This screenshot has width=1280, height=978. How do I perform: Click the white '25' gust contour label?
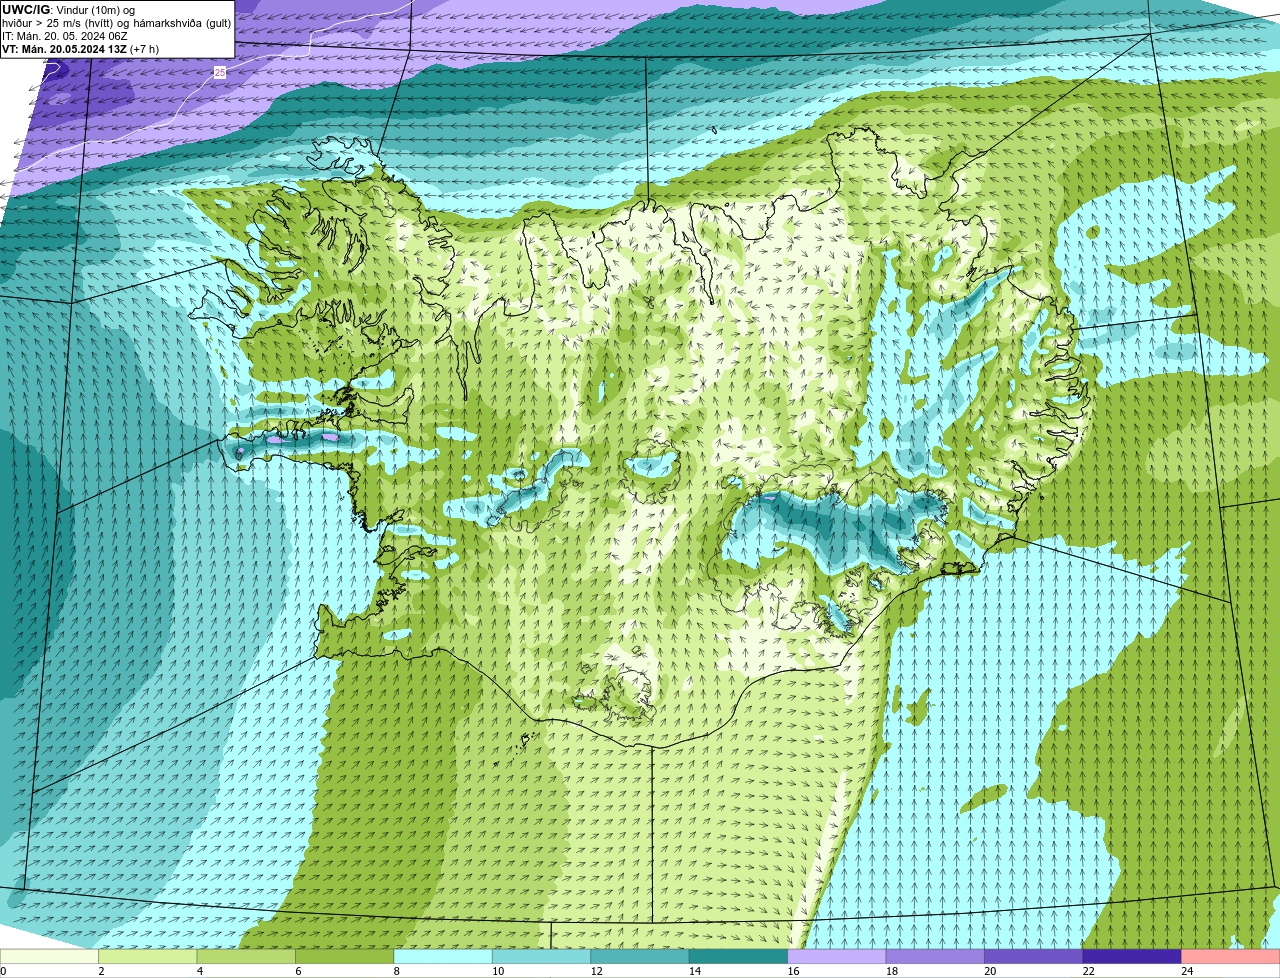220,73
